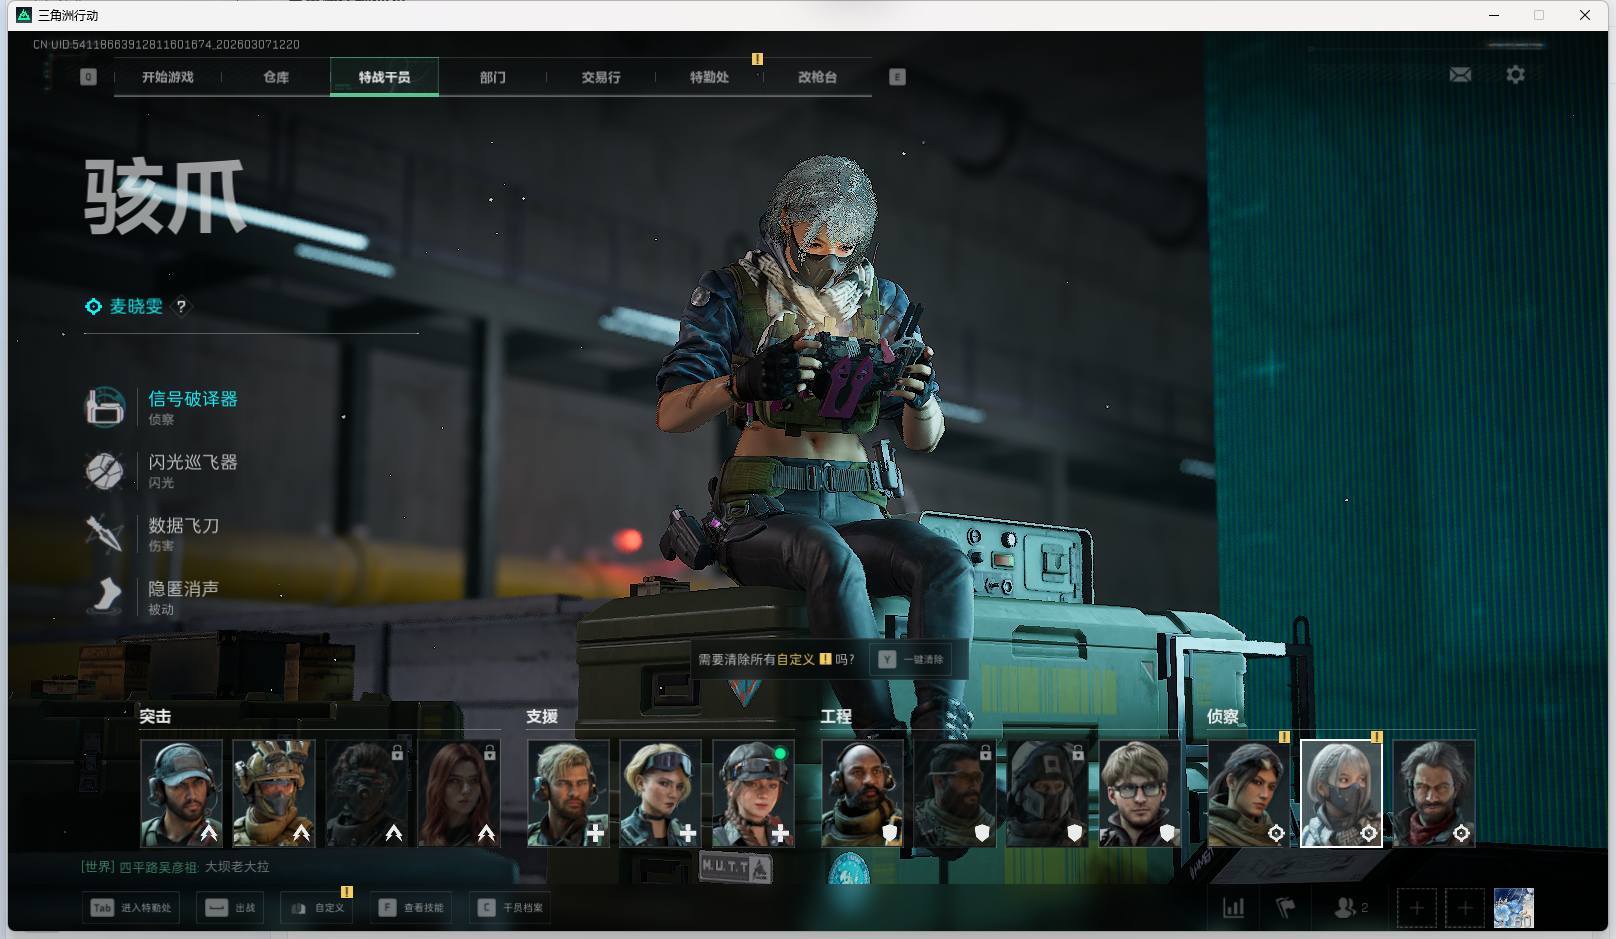Click the 三角洲行动 app icon in title bar
Image resolution: width=1616 pixels, height=939 pixels.
24,15
